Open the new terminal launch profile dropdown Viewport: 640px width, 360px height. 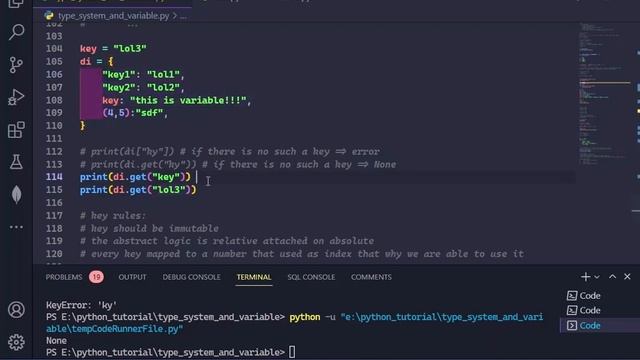[x=597, y=277]
